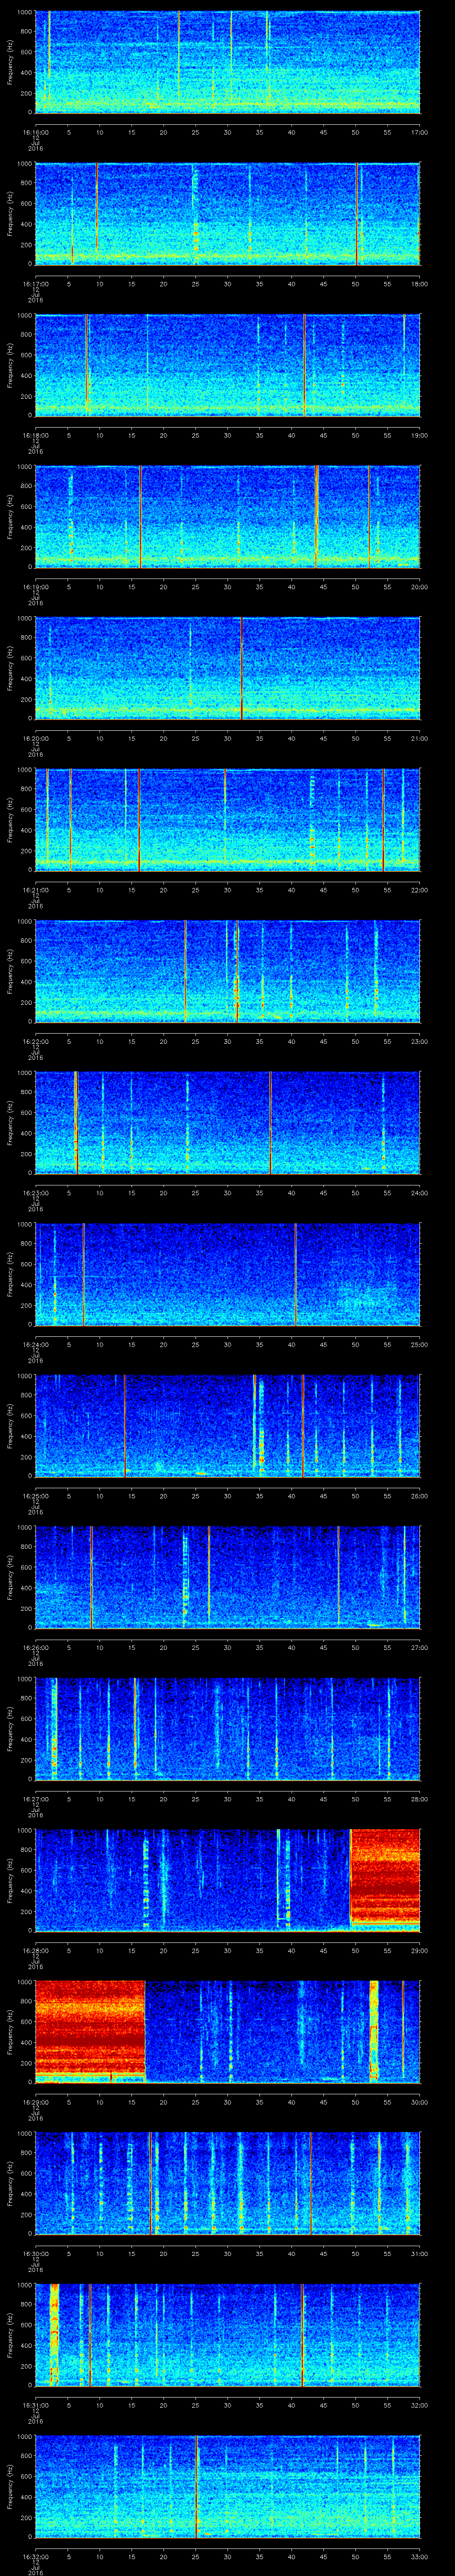Click the 21:00 end time label

click(x=419, y=738)
